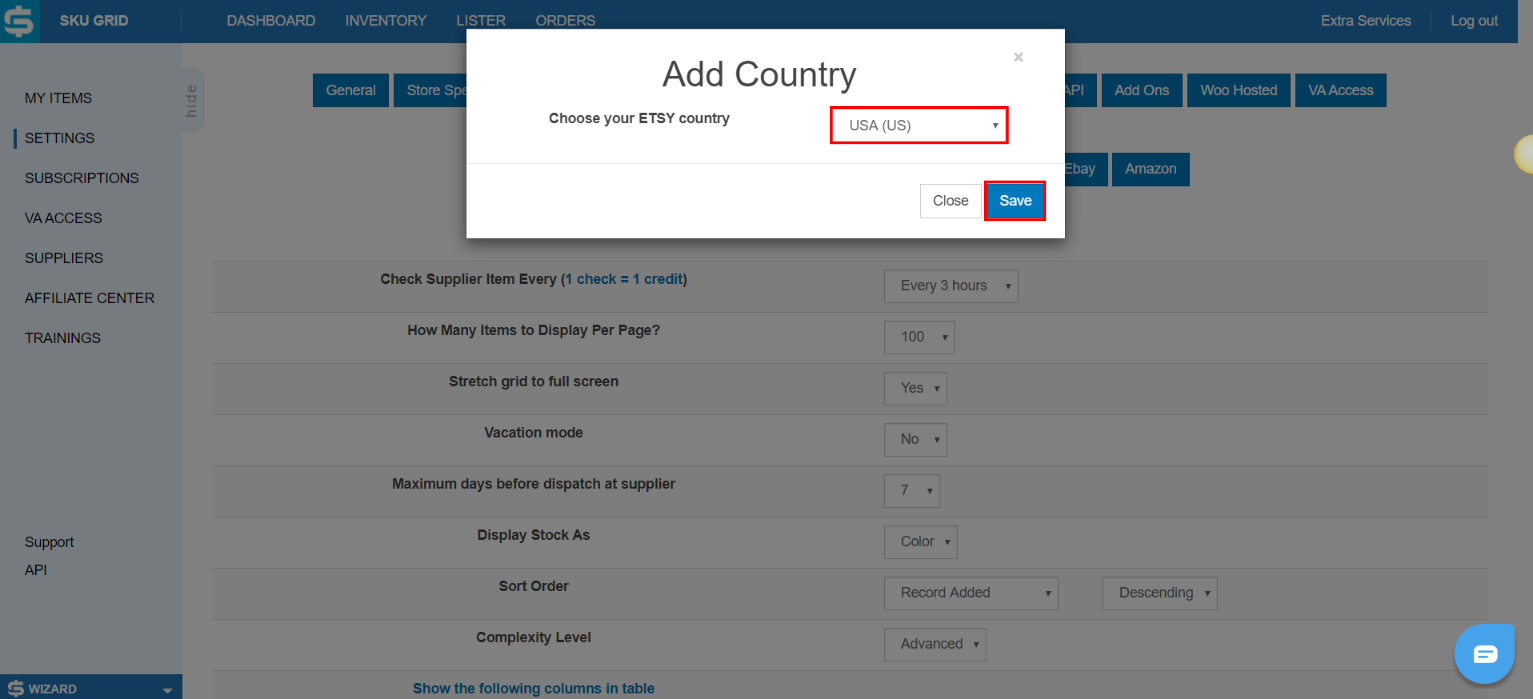Open Suppliers in sidebar
This screenshot has width=1533, height=699.
64,258
